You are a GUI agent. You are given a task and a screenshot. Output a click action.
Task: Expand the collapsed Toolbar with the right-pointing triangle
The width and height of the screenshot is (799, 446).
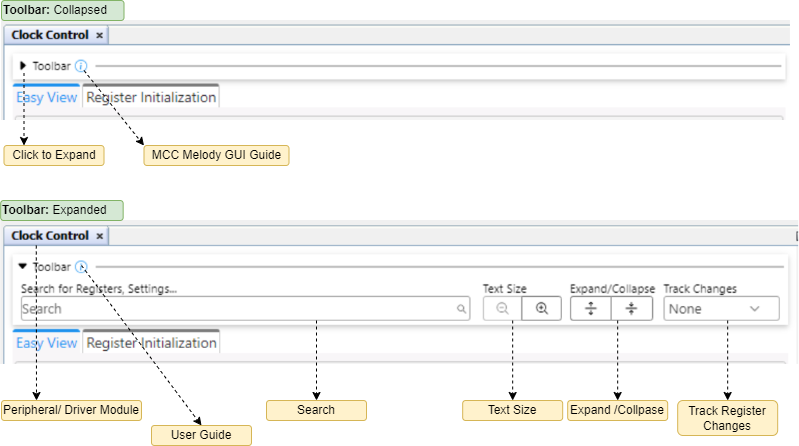[x=23, y=66]
